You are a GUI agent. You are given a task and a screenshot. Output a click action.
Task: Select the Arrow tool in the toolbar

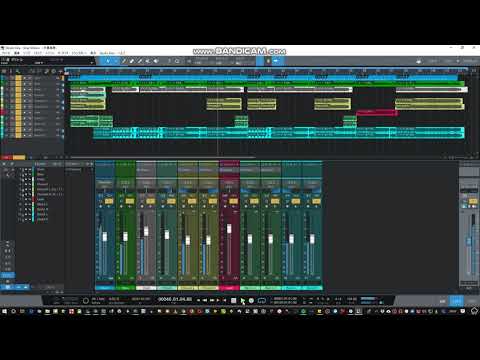[x=108, y=61]
